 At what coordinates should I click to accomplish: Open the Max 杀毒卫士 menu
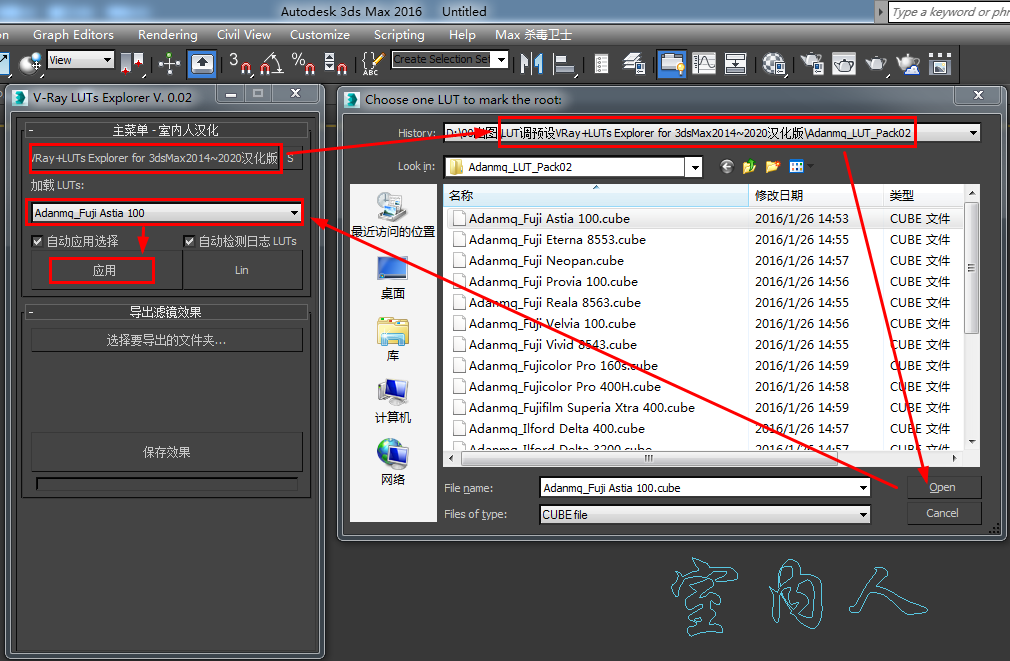(533, 35)
